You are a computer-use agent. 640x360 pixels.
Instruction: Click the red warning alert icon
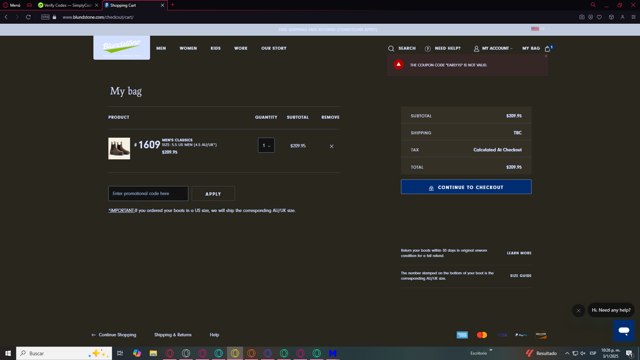[399, 64]
